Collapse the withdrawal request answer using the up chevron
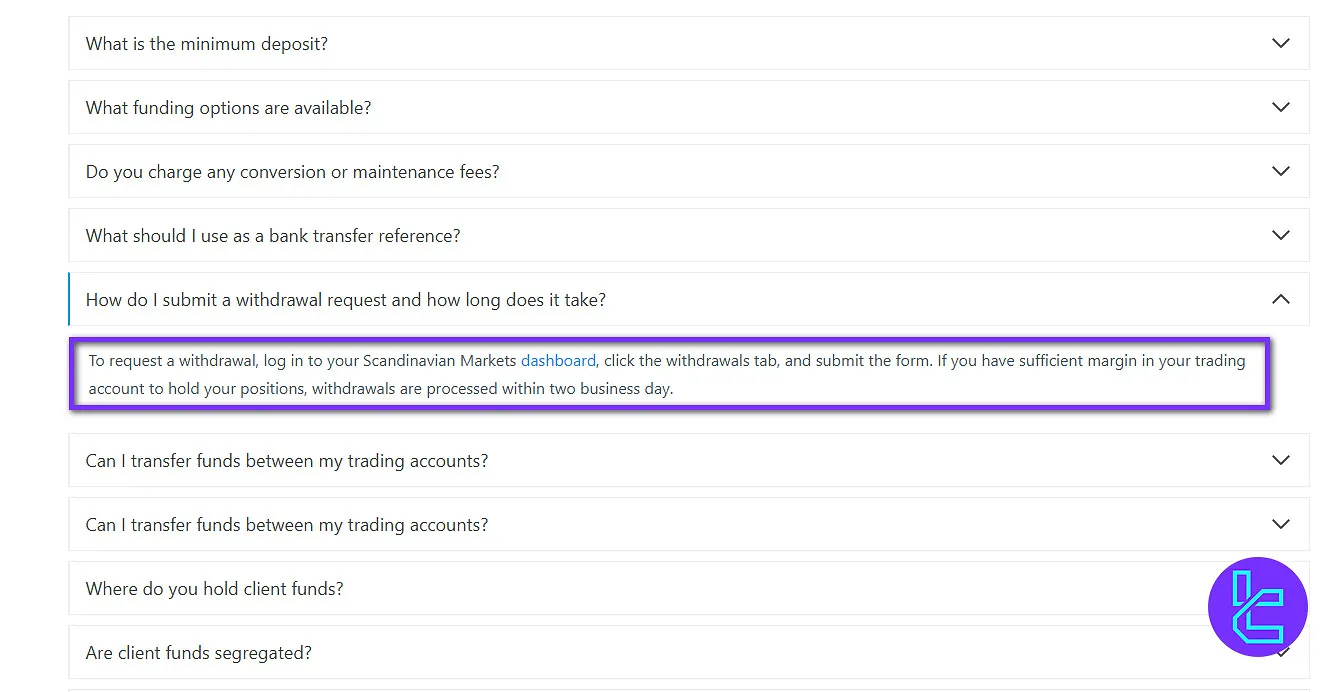Image resolution: width=1343 pixels, height=692 pixels. tap(1280, 300)
